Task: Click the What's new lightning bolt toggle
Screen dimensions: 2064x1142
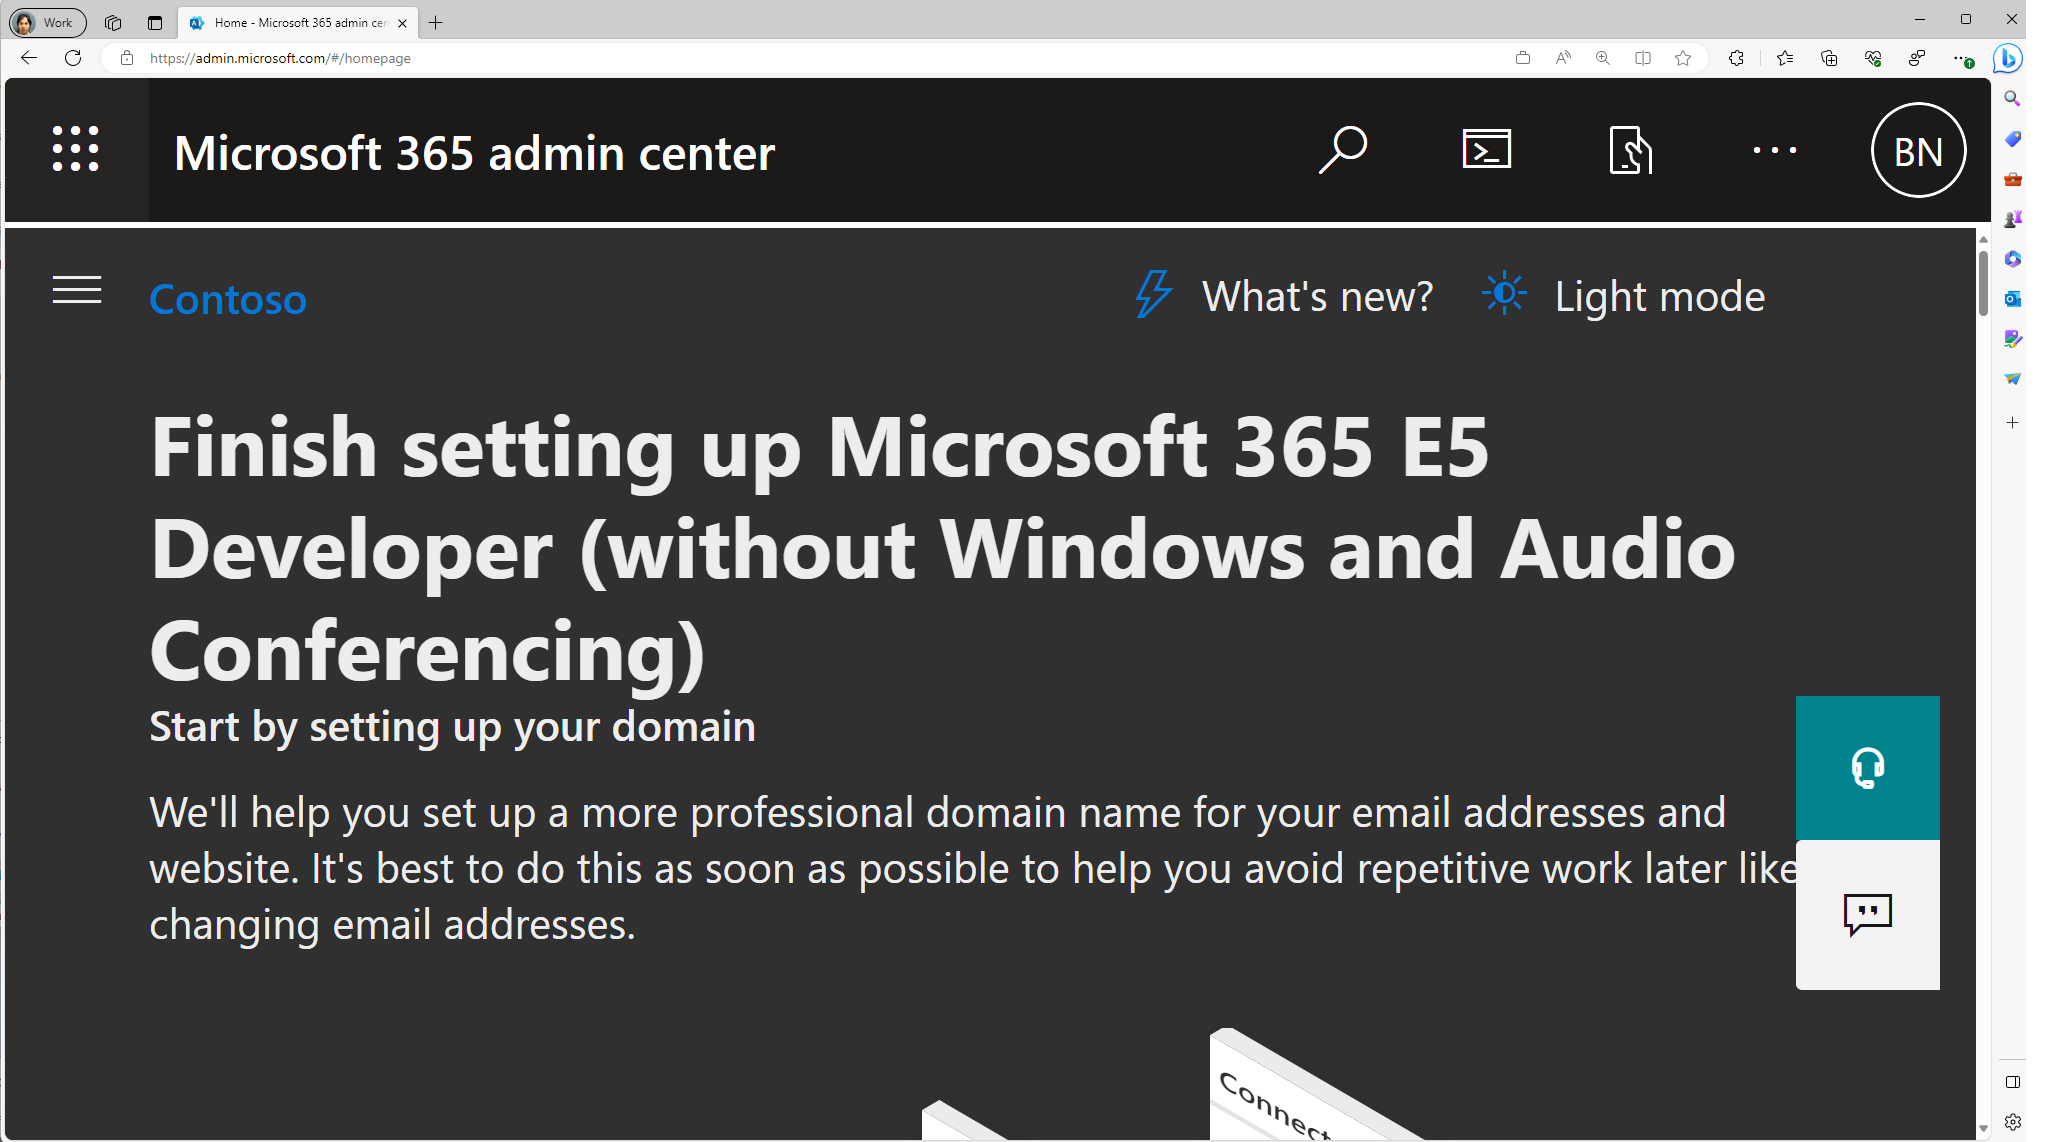Action: [x=1152, y=294]
